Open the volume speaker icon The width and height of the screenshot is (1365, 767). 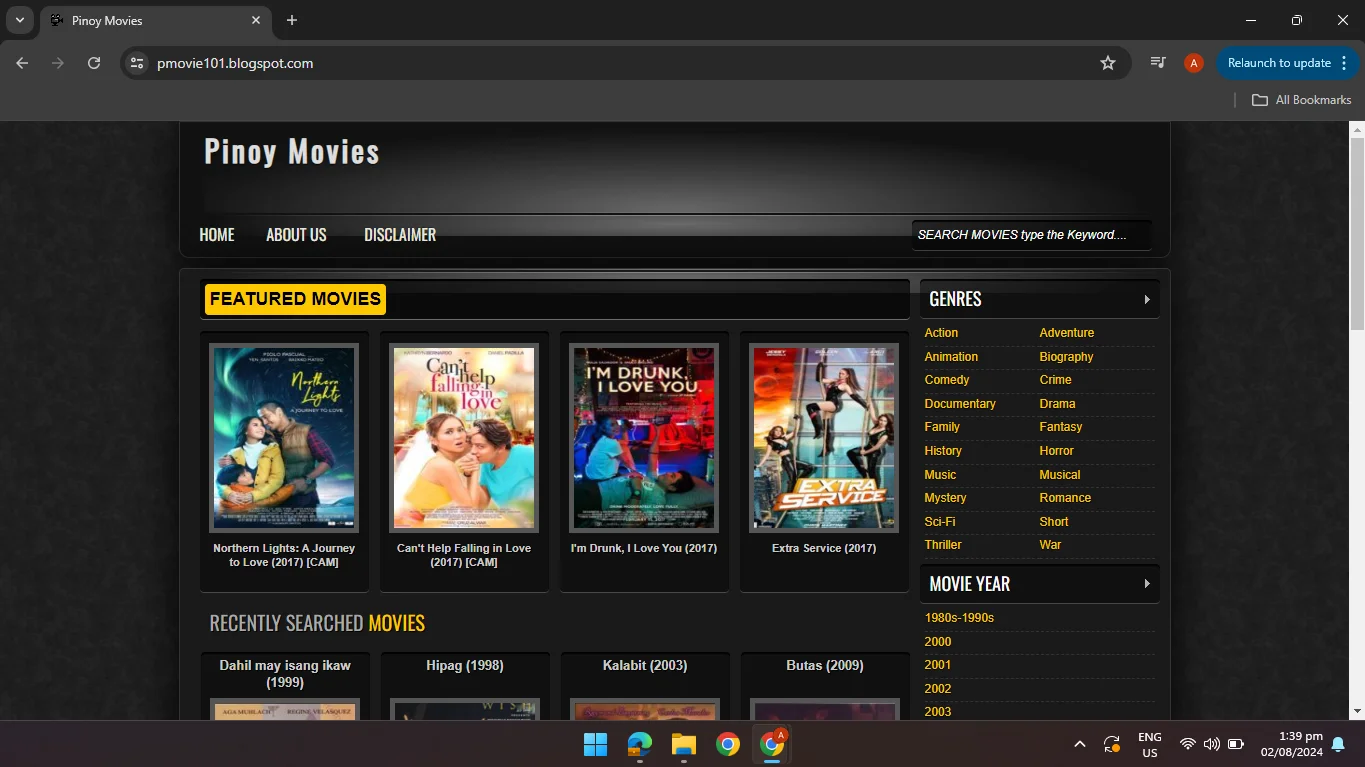tap(1212, 744)
